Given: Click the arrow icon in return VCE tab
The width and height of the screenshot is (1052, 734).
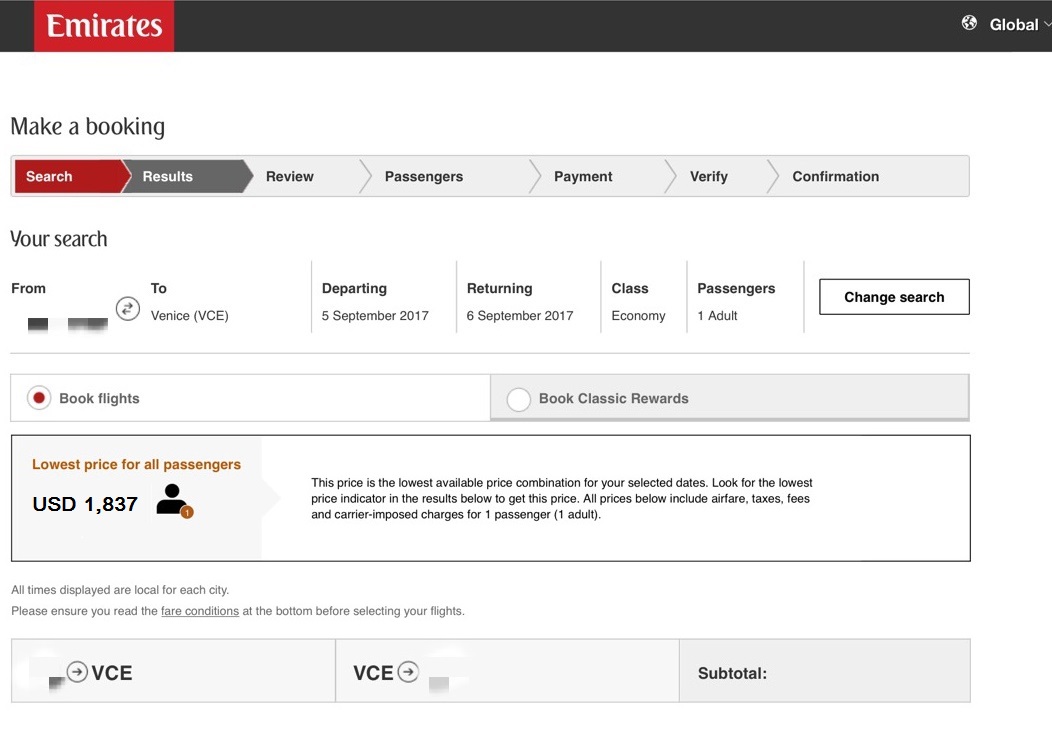Looking at the screenshot, I should click(x=408, y=672).
